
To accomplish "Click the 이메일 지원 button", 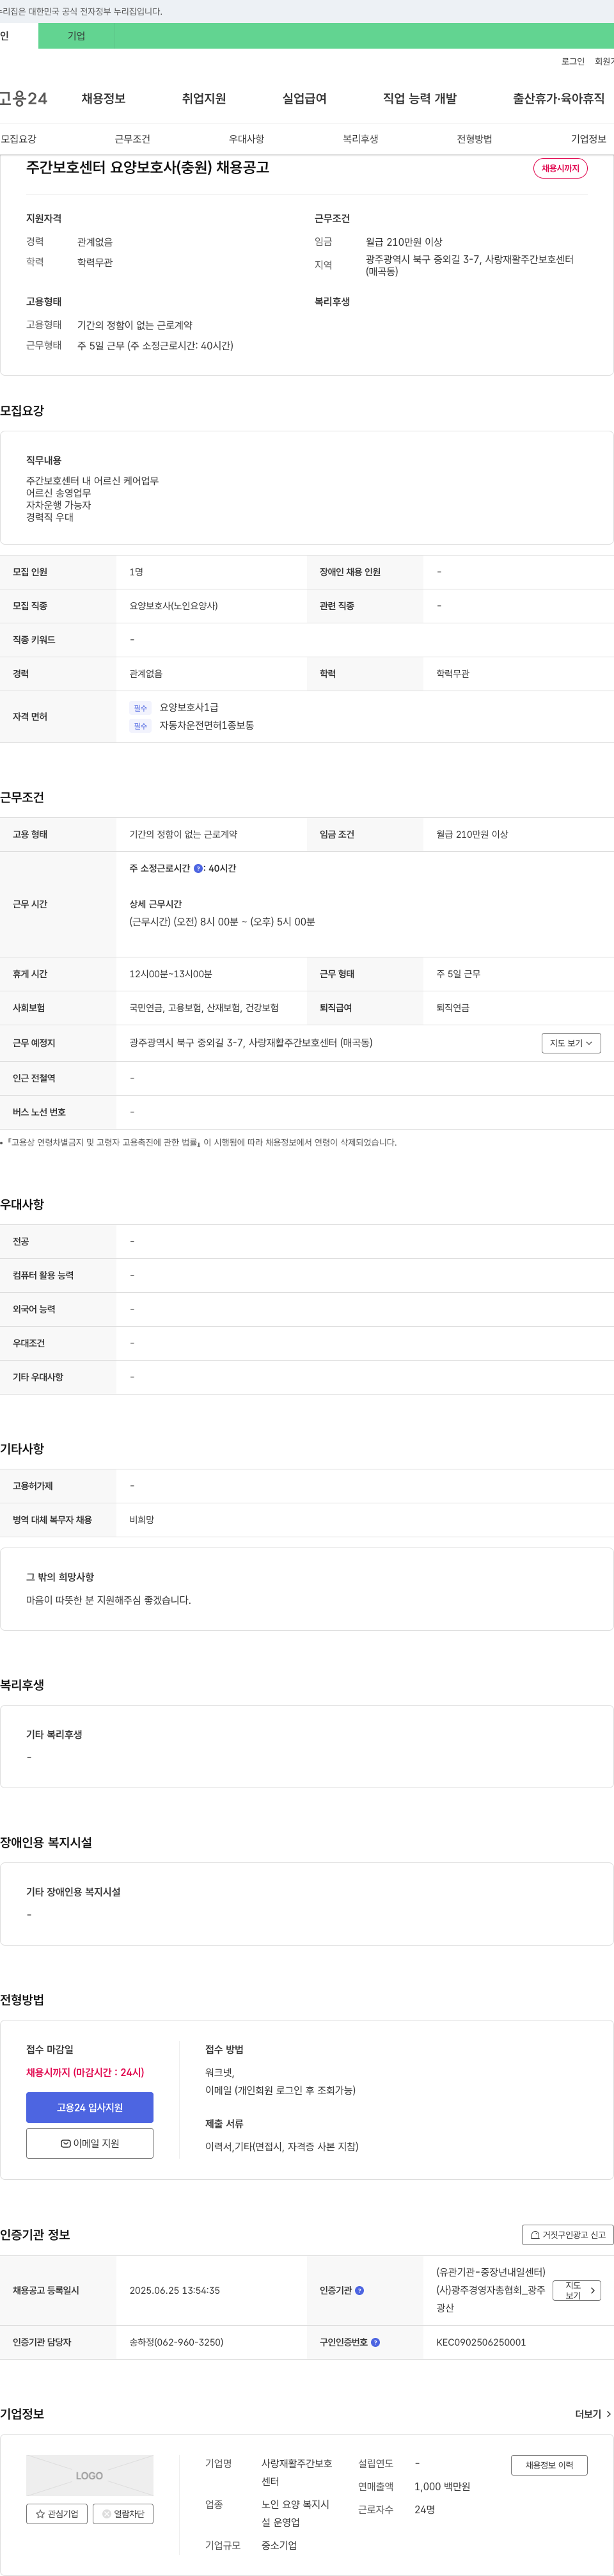I will 90,2143.
